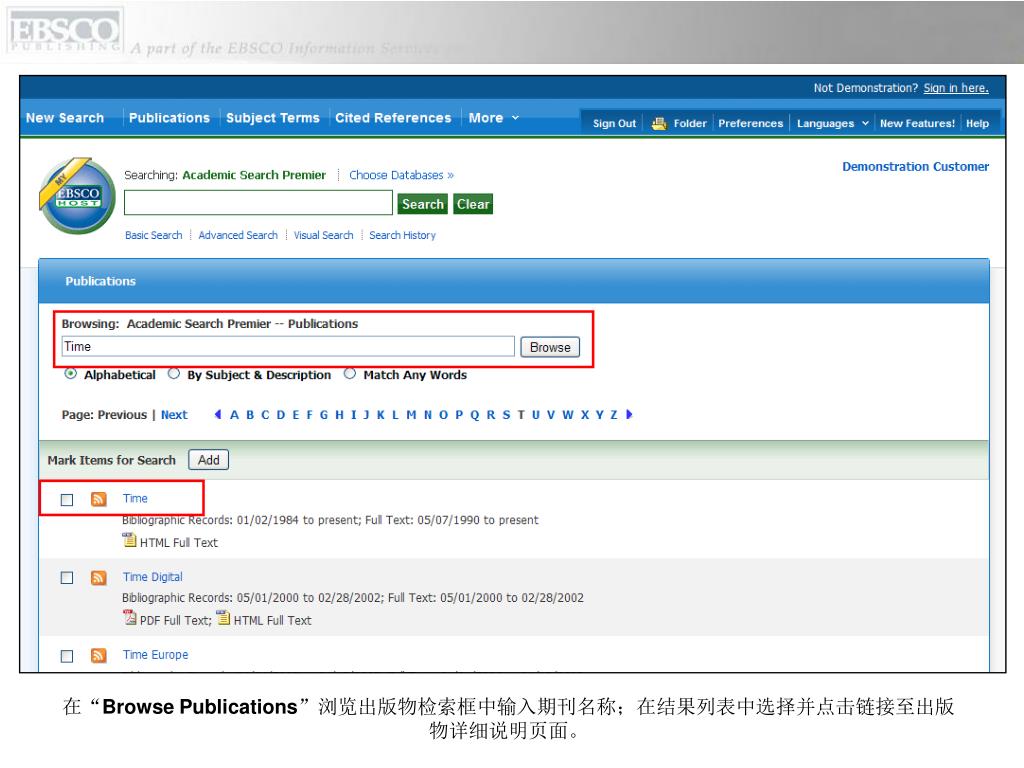Click HTML Full Text icon under Time

pyautogui.click(x=129, y=540)
